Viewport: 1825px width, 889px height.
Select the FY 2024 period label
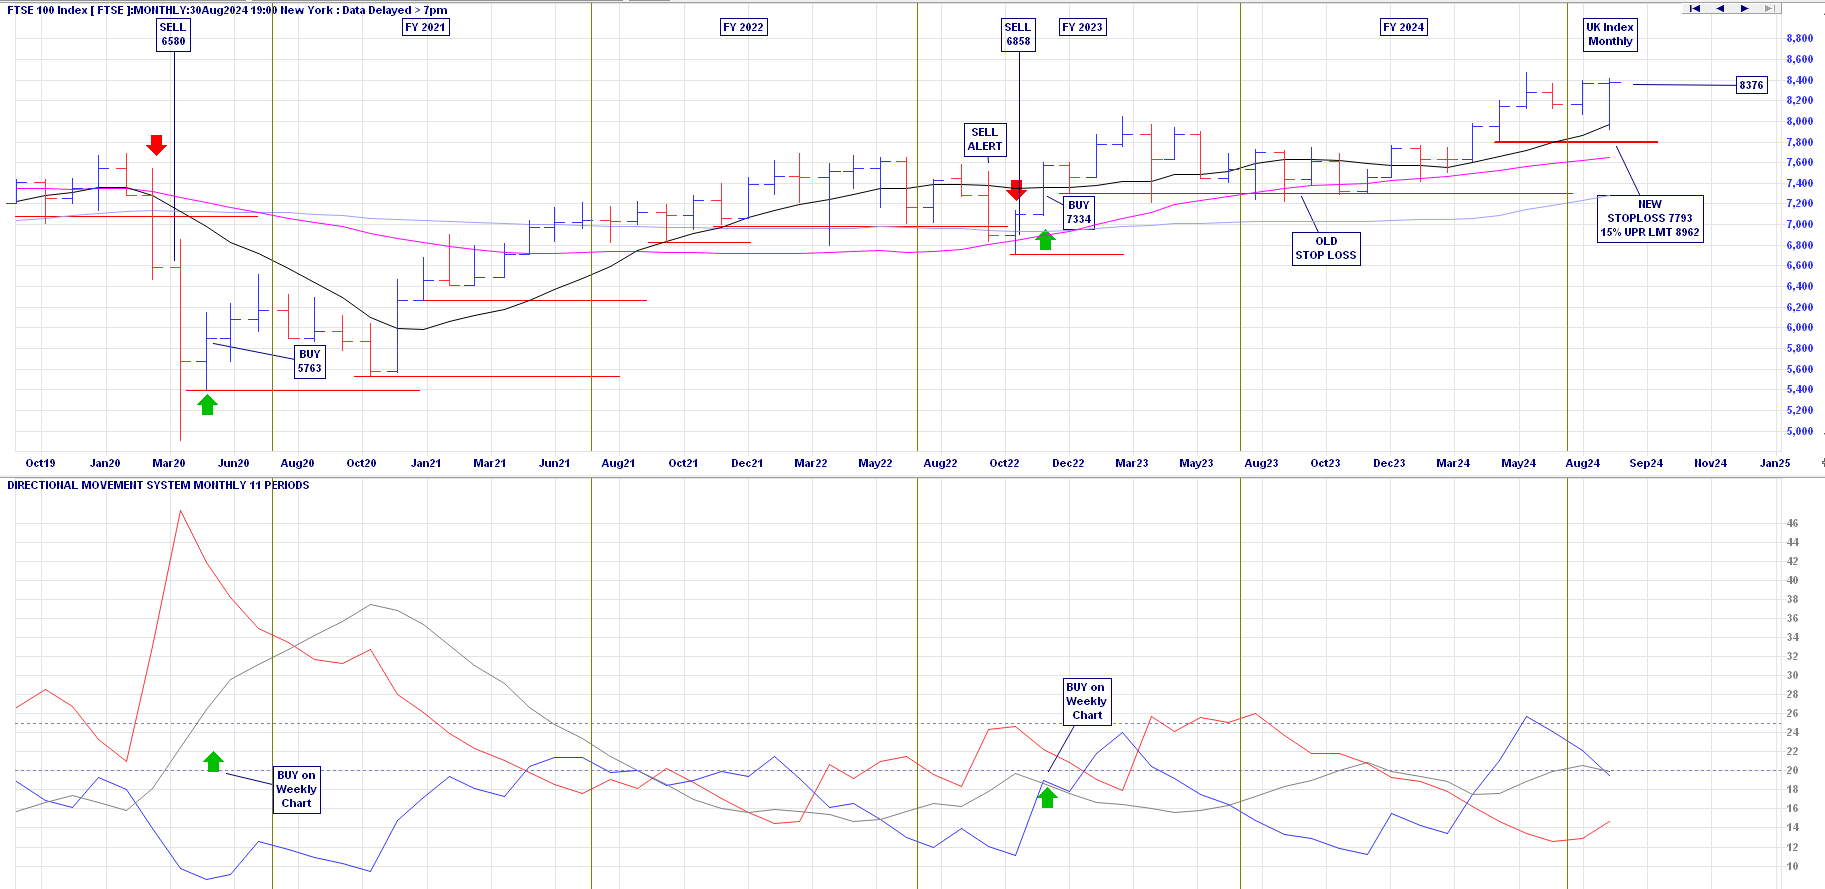click(1404, 27)
